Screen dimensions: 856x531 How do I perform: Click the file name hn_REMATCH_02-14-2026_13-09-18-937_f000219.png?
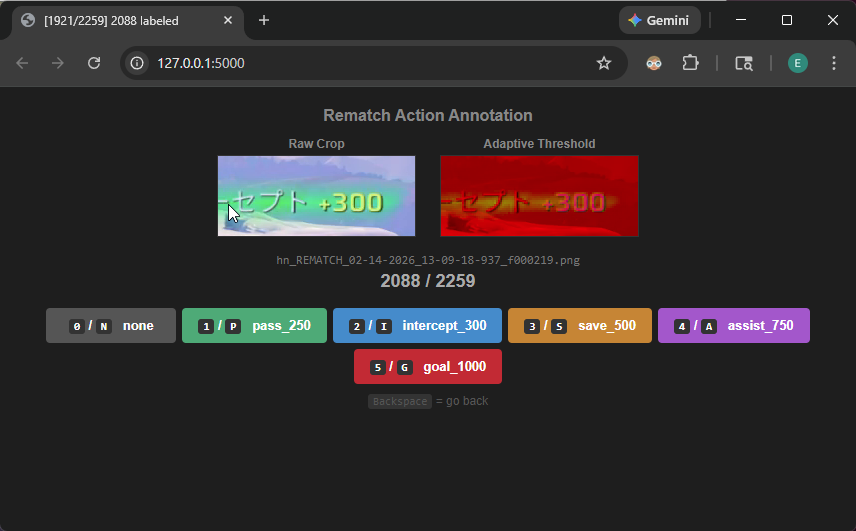428,260
